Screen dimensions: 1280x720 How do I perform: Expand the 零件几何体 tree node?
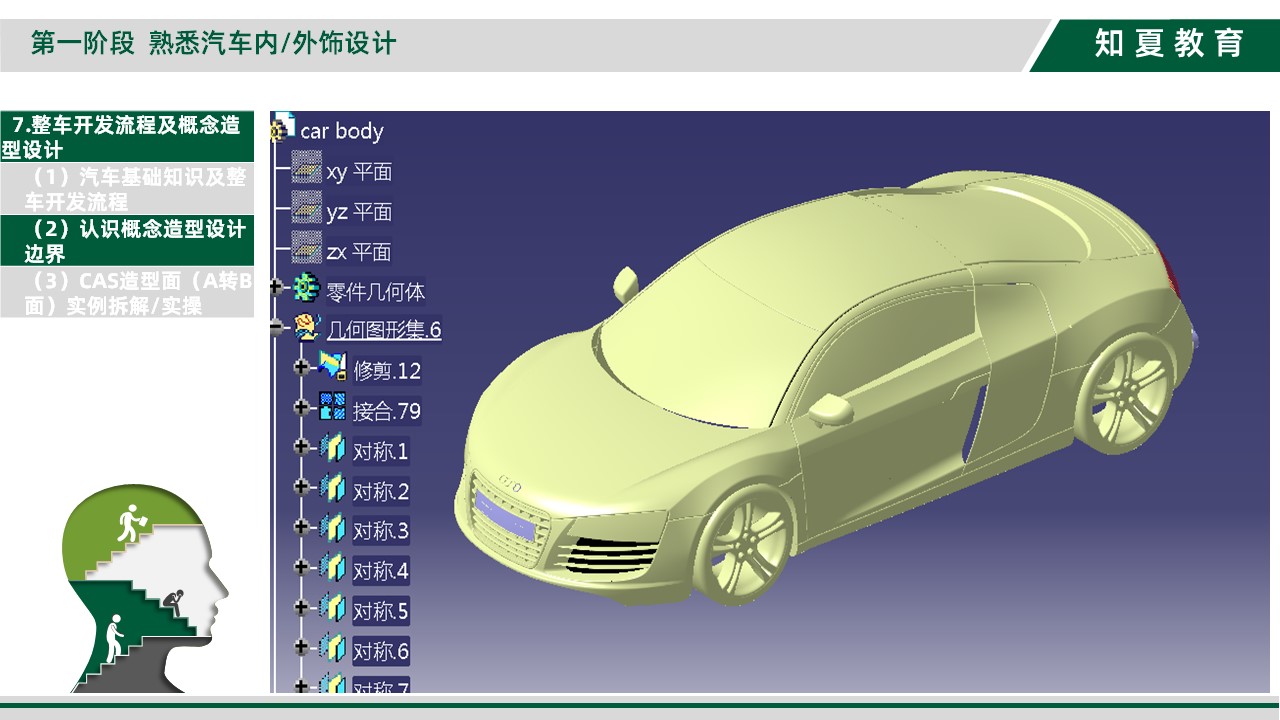tap(277, 287)
